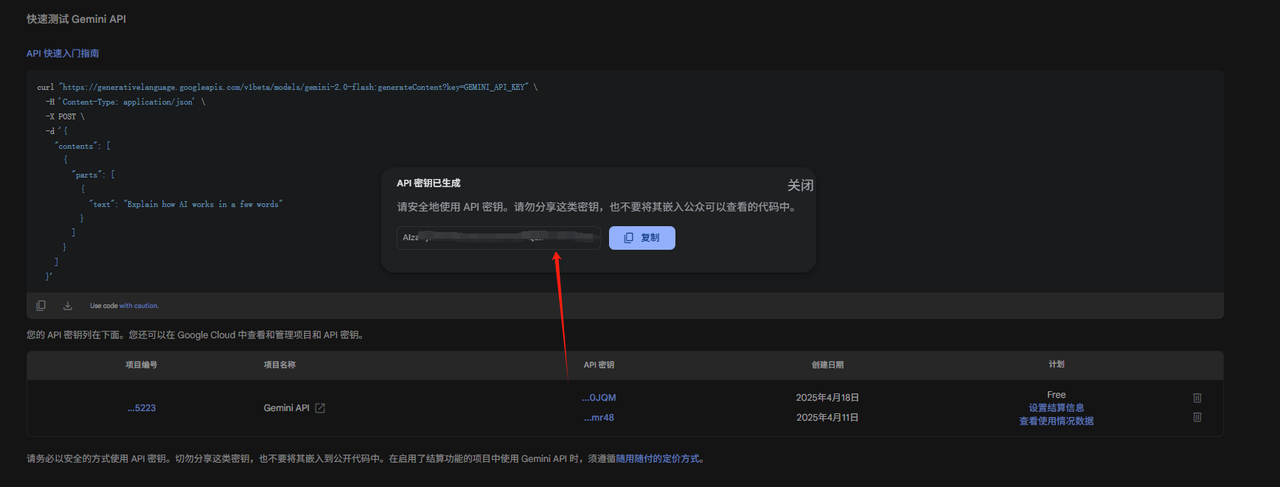Download the curl code snippet icon
Image resolution: width=1280 pixels, height=487 pixels.
(x=68, y=305)
